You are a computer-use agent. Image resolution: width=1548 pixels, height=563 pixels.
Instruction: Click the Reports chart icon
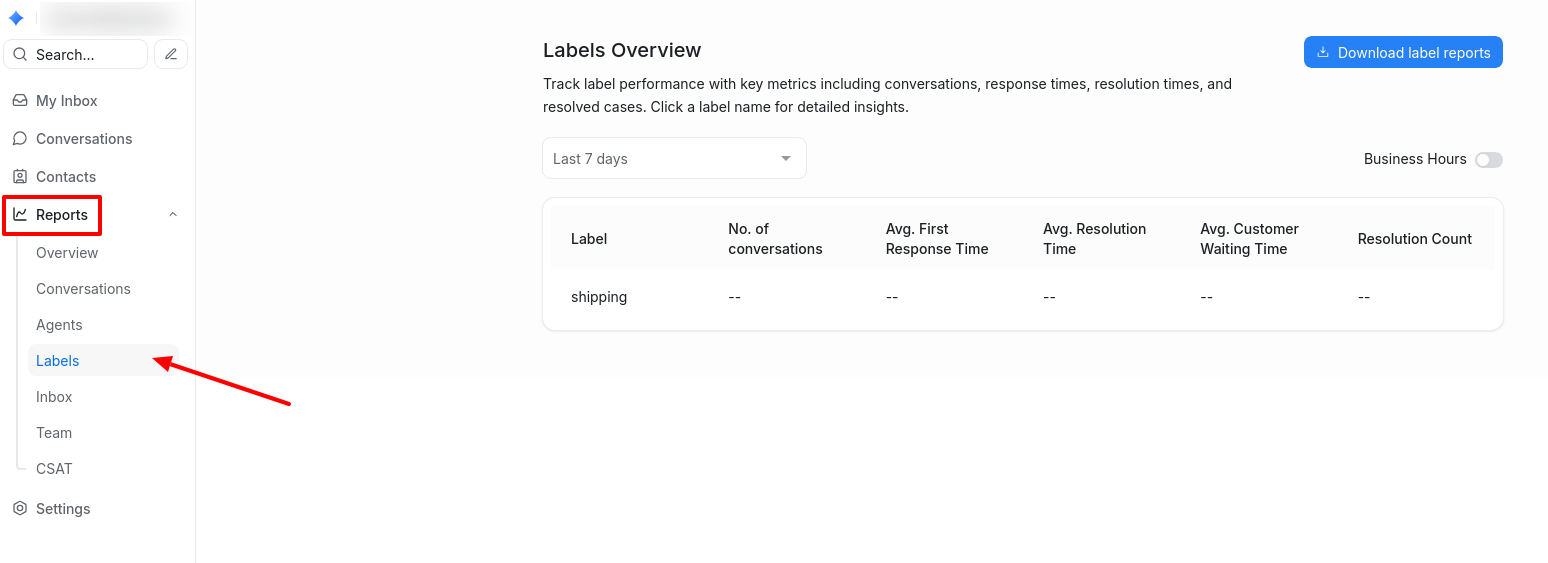20,215
